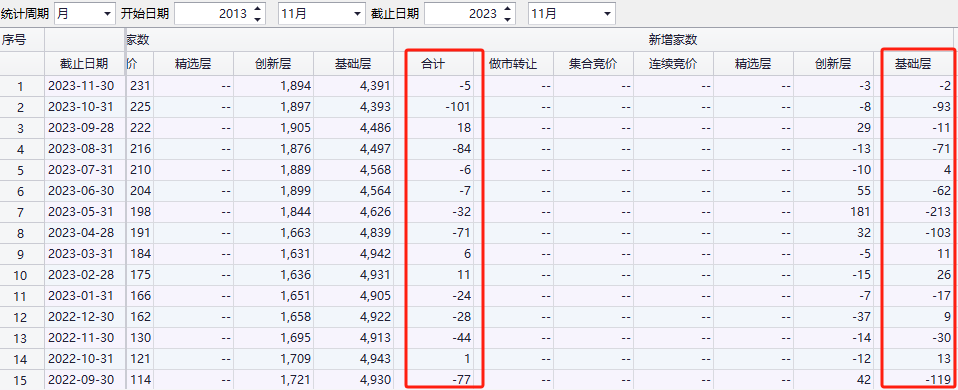
Task: Increase the end year 2023 with up arrow
Action: (508, 9)
